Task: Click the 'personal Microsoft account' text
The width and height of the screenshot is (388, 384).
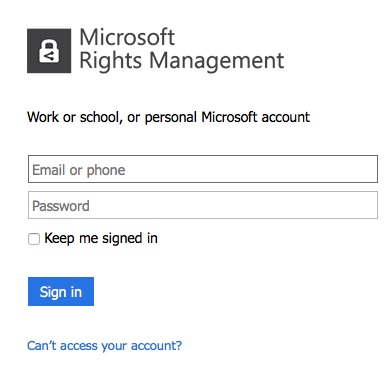Action: pyautogui.click(x=227, y=117)
